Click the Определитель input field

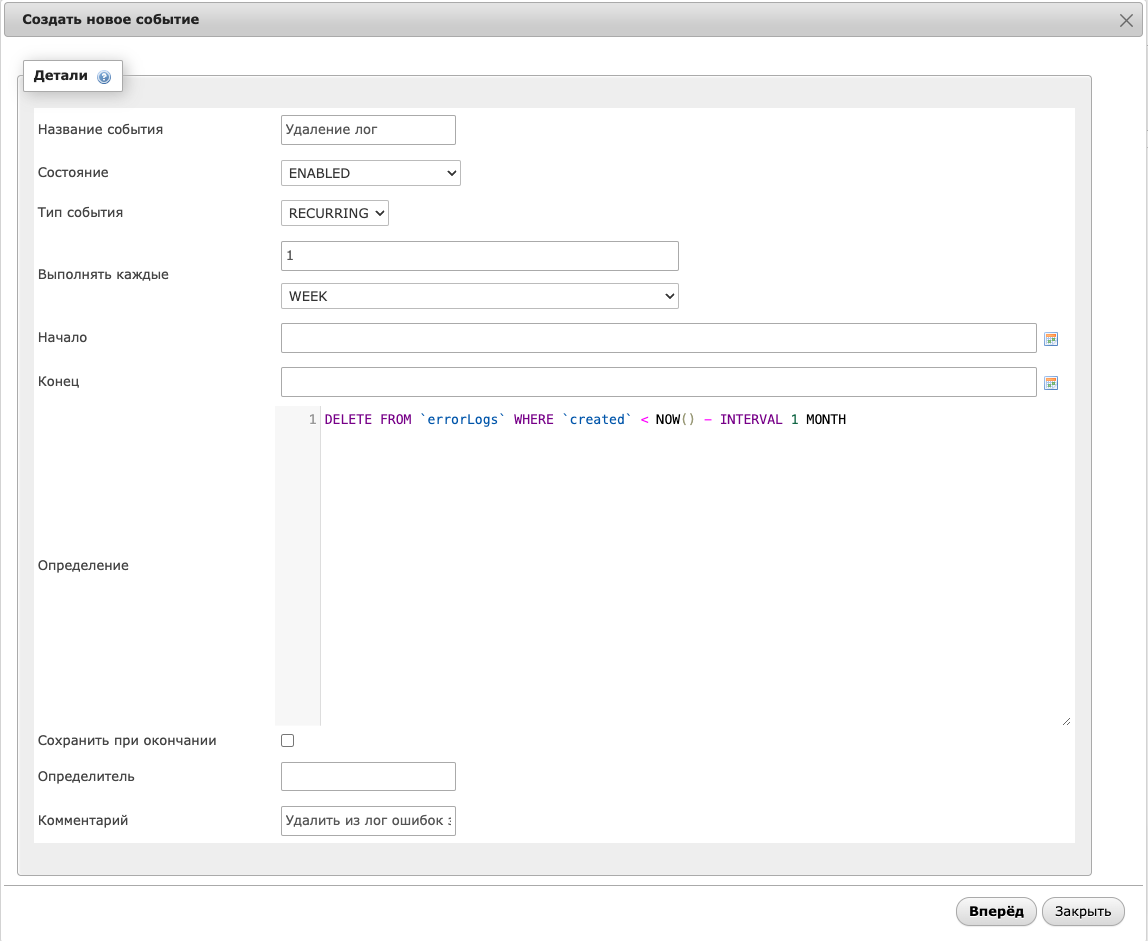click(x=368, y=776)
